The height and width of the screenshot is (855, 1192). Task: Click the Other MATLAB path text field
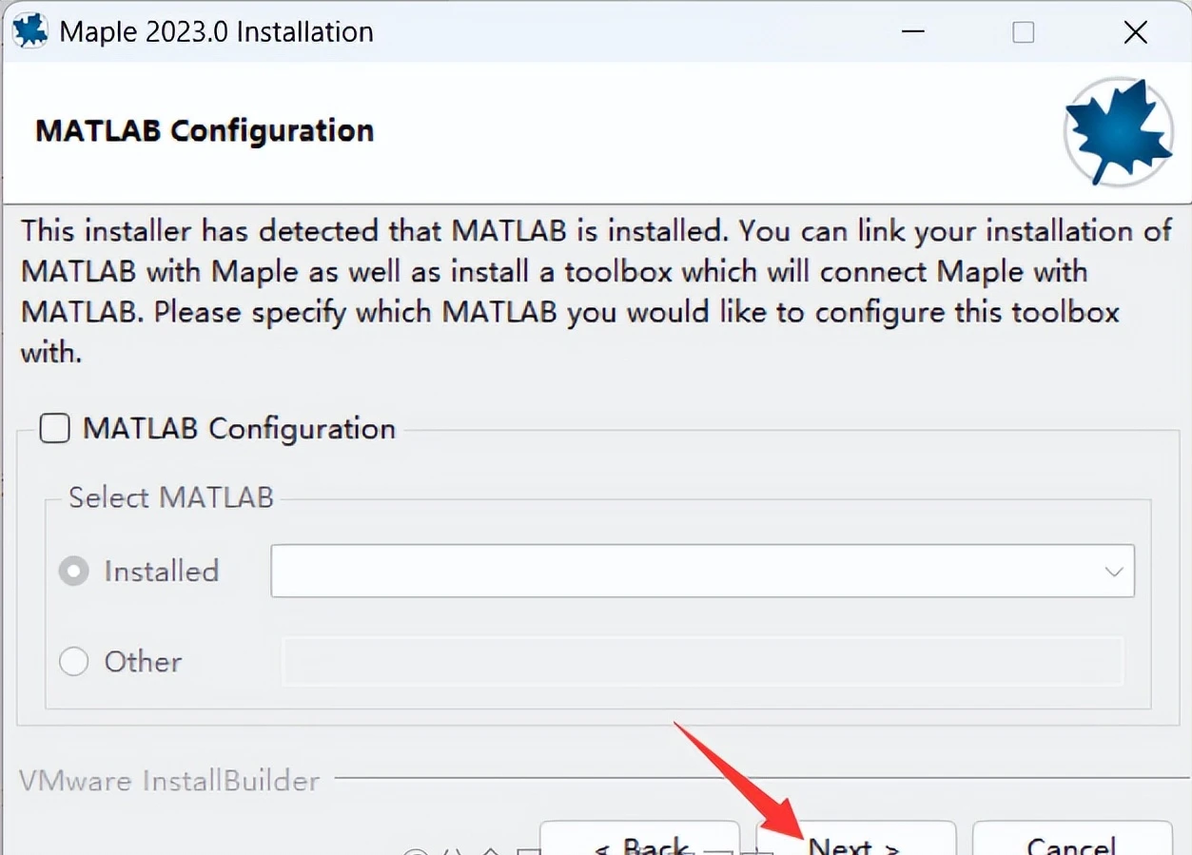coord(703,662)
